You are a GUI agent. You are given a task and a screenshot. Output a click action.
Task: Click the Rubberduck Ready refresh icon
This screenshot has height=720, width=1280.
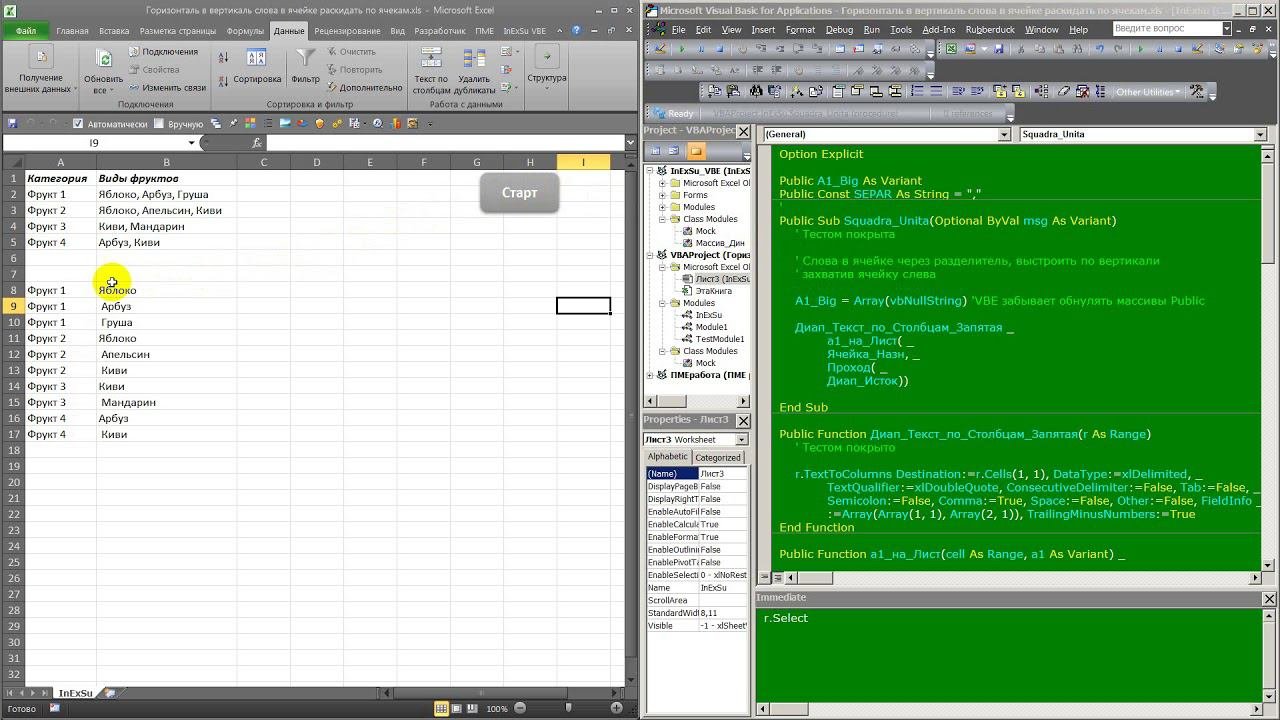(x=657, y=113)
